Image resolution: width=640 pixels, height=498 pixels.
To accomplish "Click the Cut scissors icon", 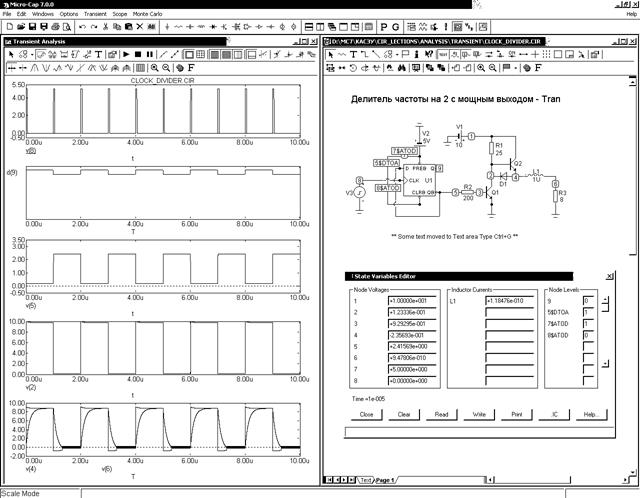I will click(x=105, y=27).
